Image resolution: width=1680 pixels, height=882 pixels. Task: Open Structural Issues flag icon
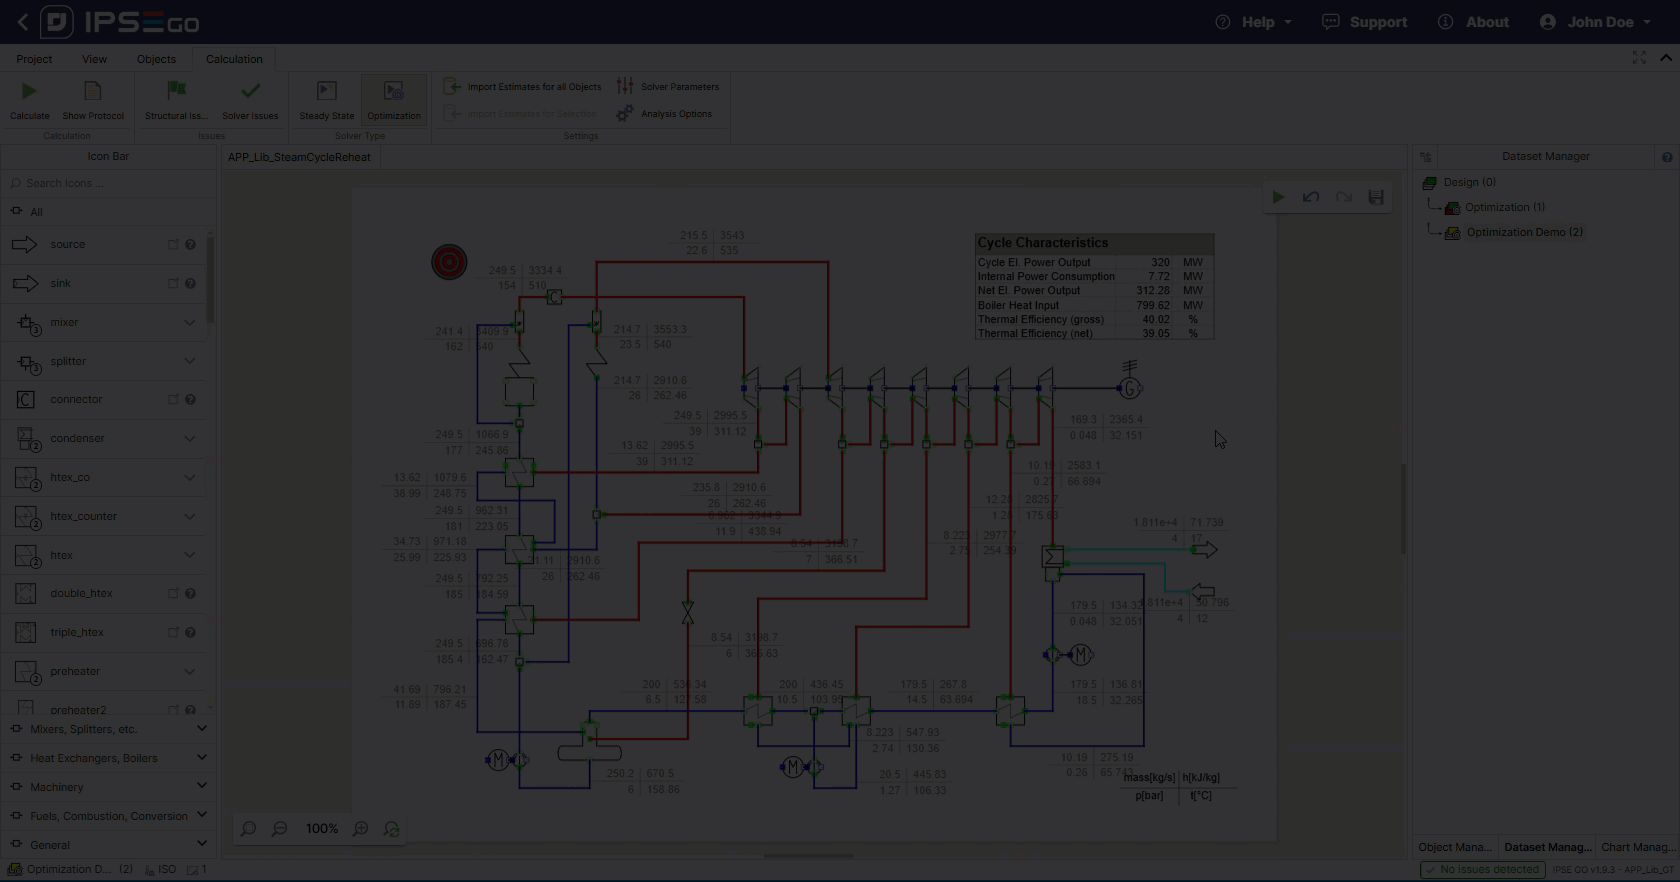pos(176,92)
